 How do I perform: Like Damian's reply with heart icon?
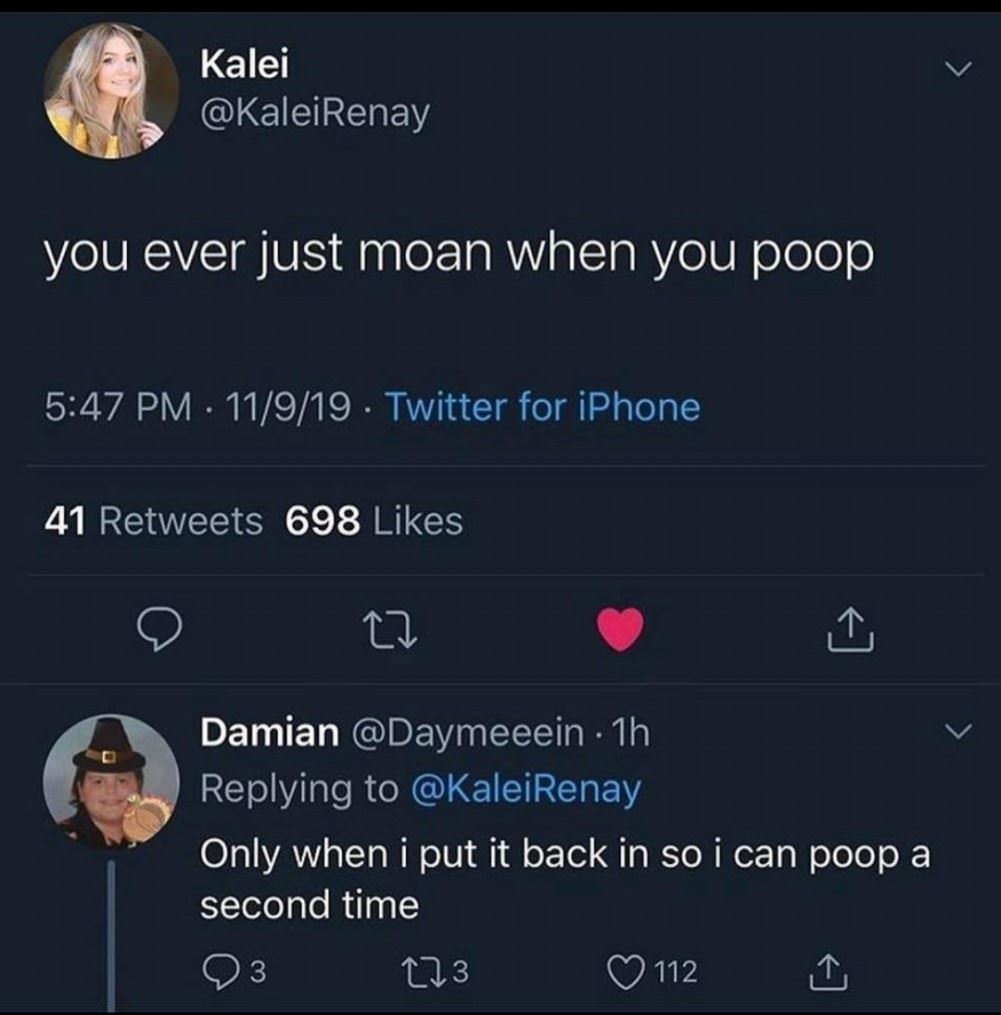[630, 970]
